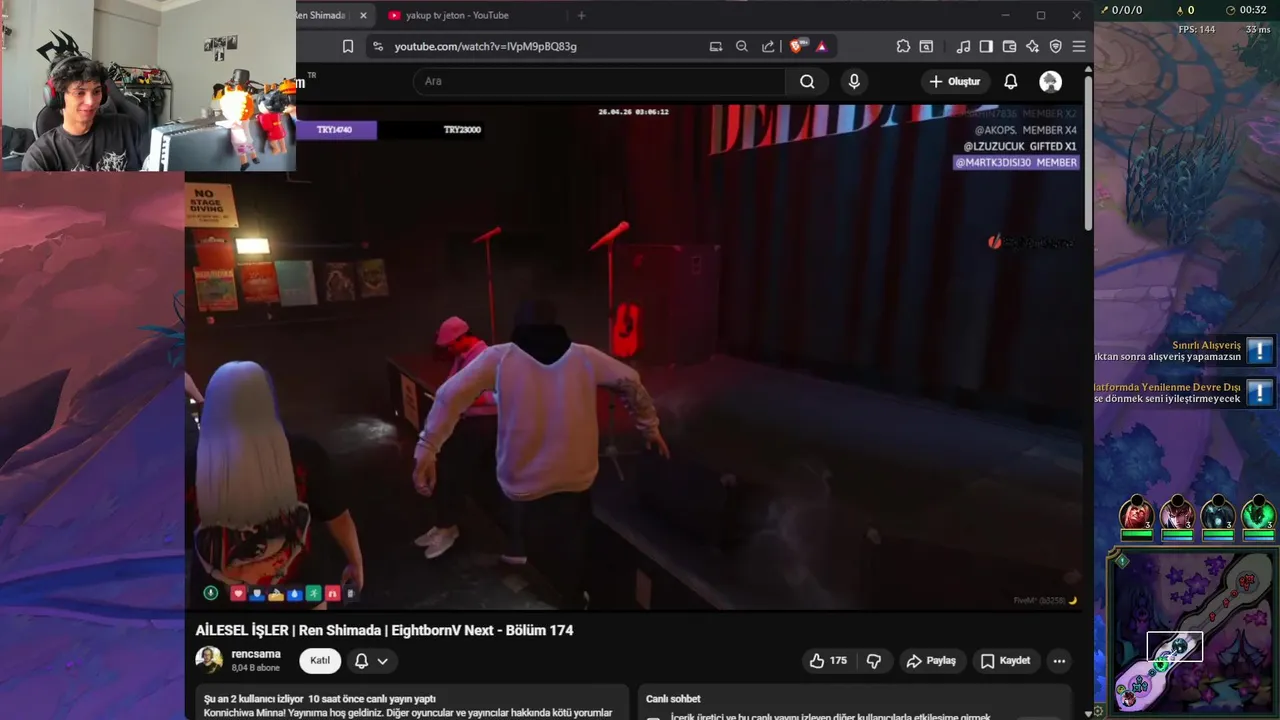Open the Leo AI sparkle icon

click(1032, 46)
